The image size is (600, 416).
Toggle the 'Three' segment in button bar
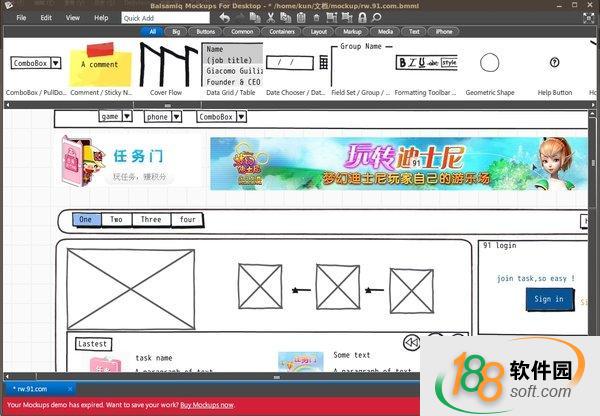(x=150, y=220)
